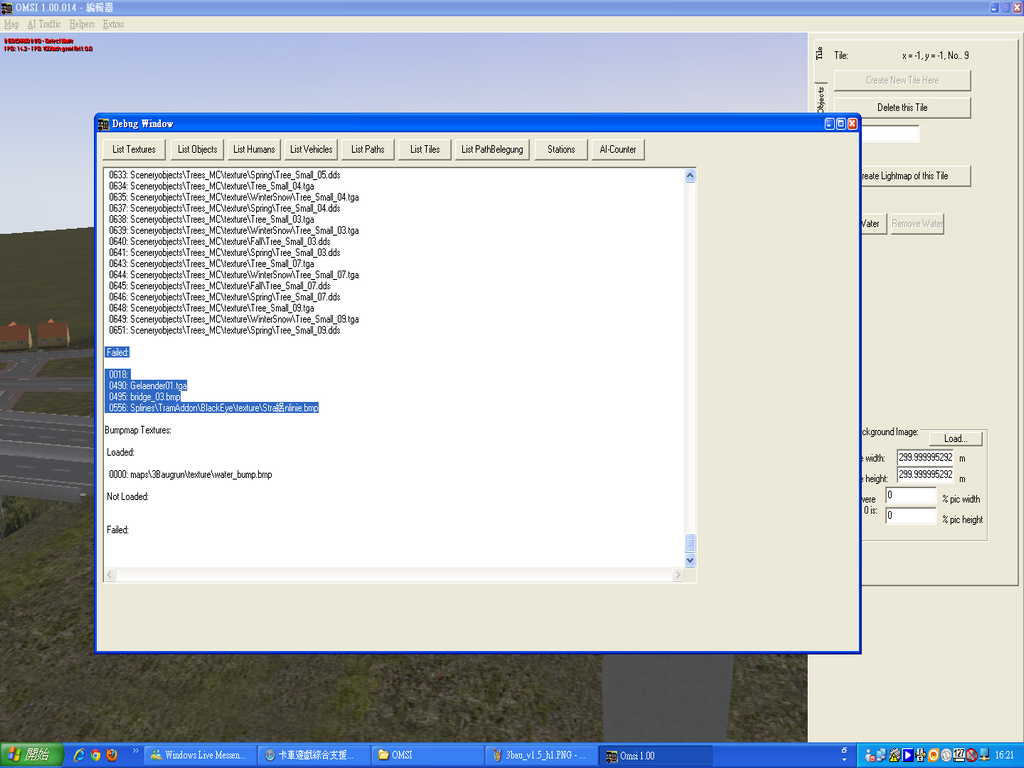Open Internet Explorer quick launch icon

pos(78,755)
